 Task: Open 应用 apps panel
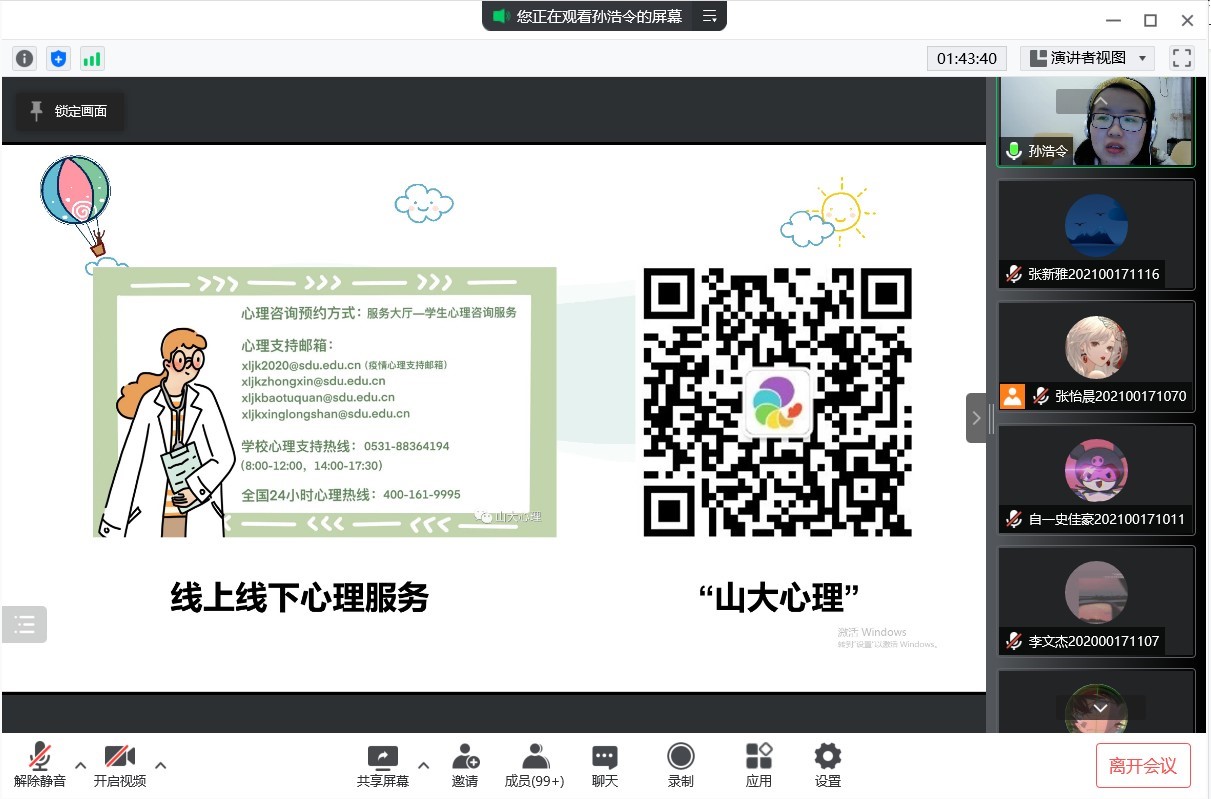point(759,765)
